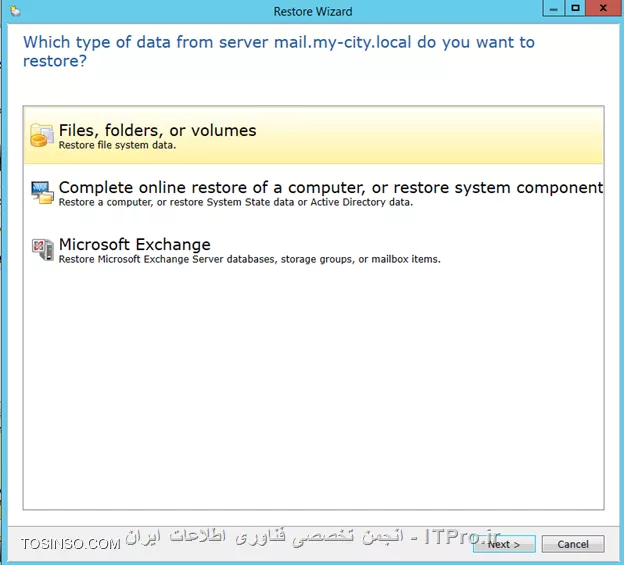Minimize the Restore Wizard window

click(x=554, y=8)
